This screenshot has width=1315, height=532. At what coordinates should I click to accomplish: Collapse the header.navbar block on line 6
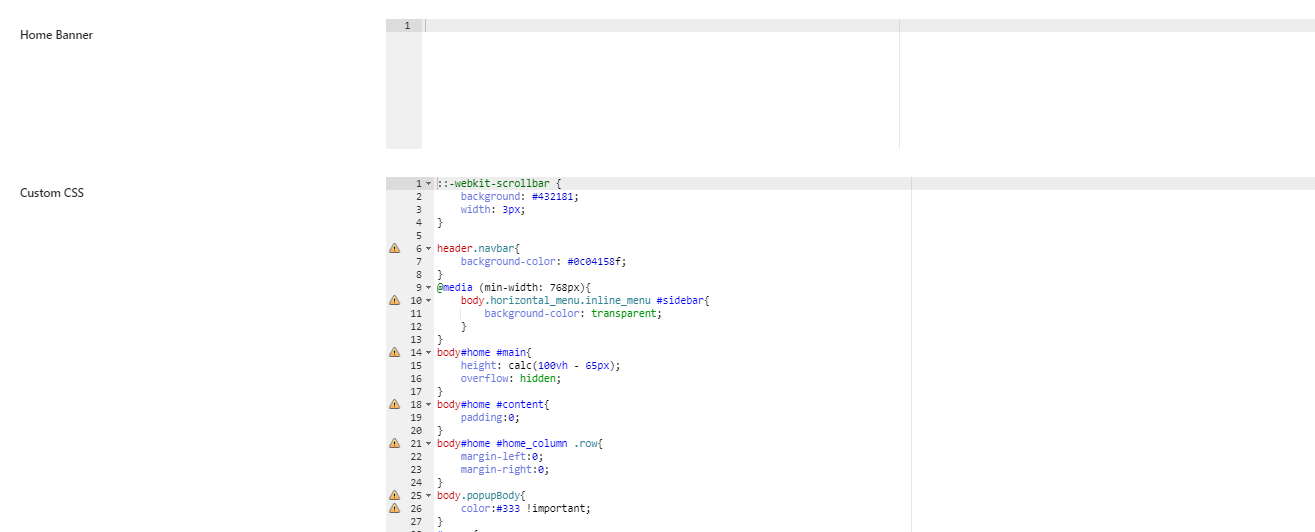tap(428, 248)
